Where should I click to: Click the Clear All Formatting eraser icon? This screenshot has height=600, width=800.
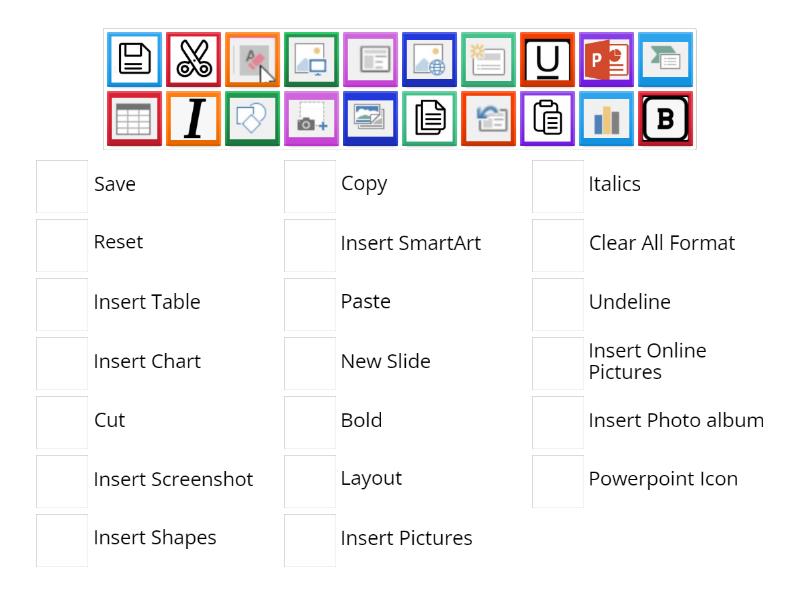252,59
